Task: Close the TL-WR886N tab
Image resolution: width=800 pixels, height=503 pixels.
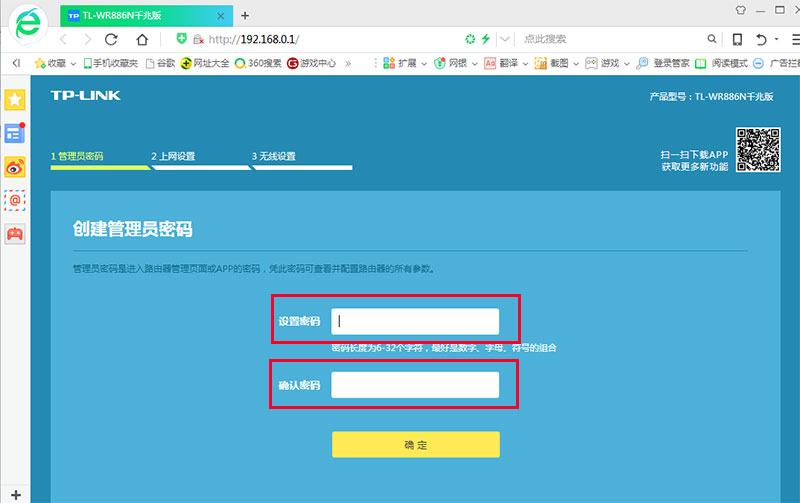Action: [220, 16]
